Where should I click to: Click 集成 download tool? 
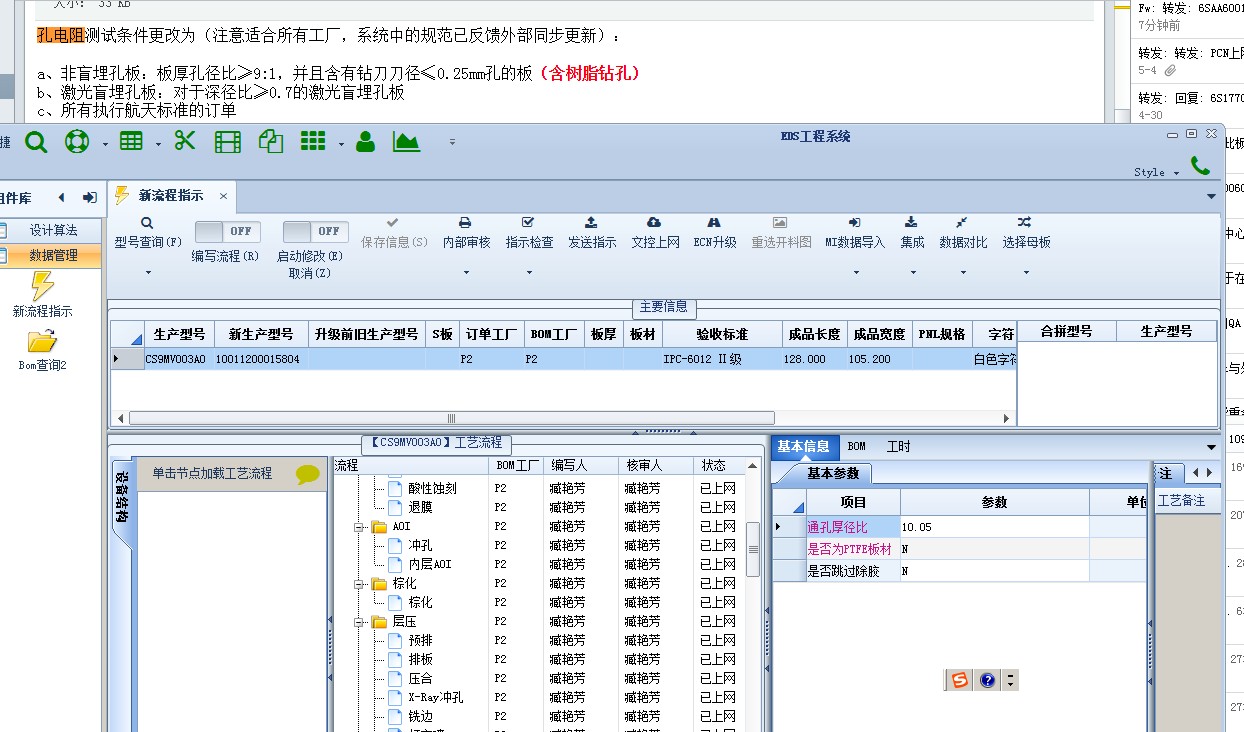pos(912,233)
